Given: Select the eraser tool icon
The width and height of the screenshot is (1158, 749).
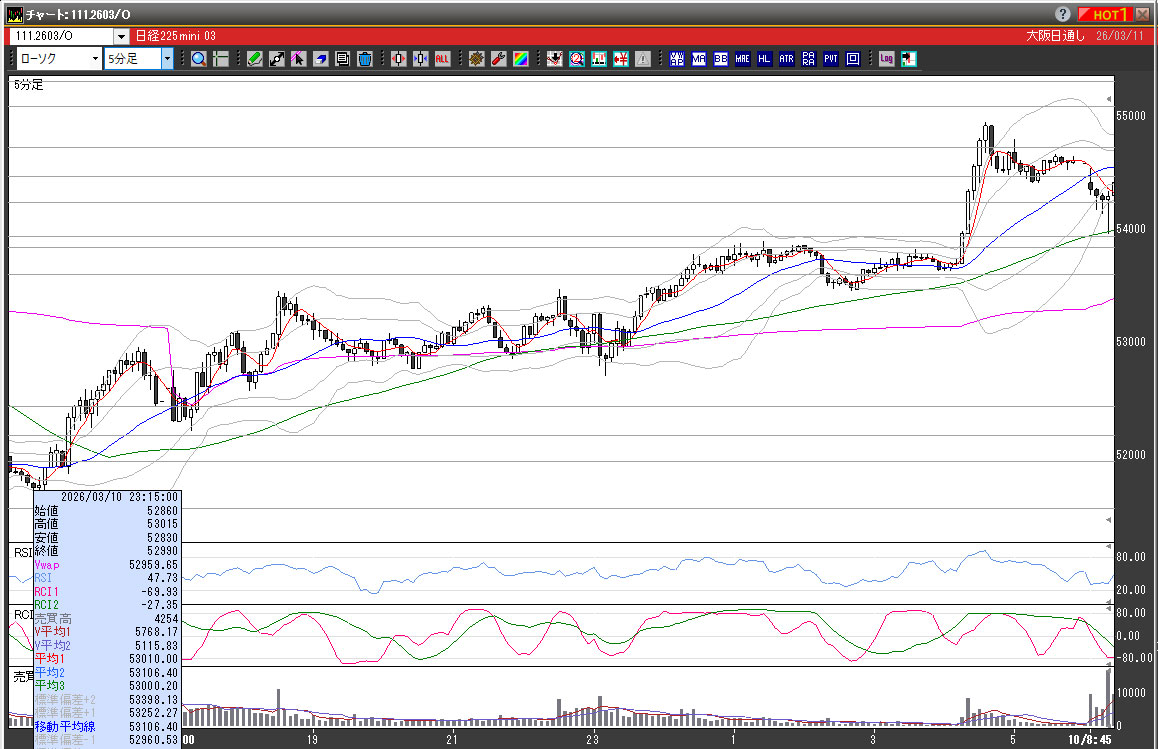Looking at the screenshot, I should 321,59.
